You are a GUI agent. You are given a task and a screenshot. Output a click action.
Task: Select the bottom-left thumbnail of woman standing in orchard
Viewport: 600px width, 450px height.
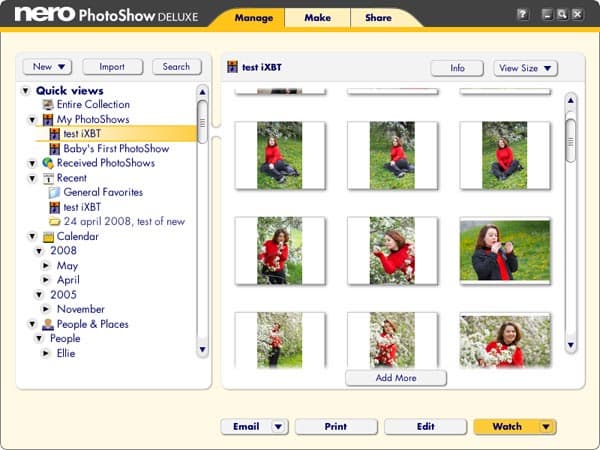pyautogui.click(x=280, y=340)
